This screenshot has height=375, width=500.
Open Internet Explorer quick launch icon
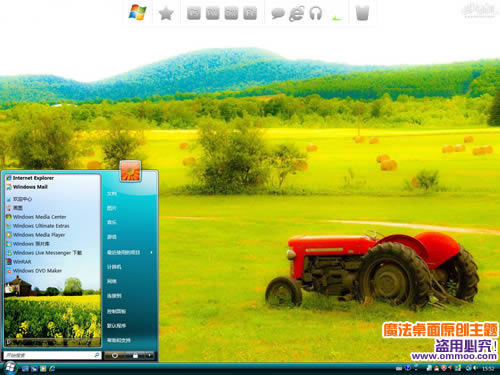click(52, 369)
